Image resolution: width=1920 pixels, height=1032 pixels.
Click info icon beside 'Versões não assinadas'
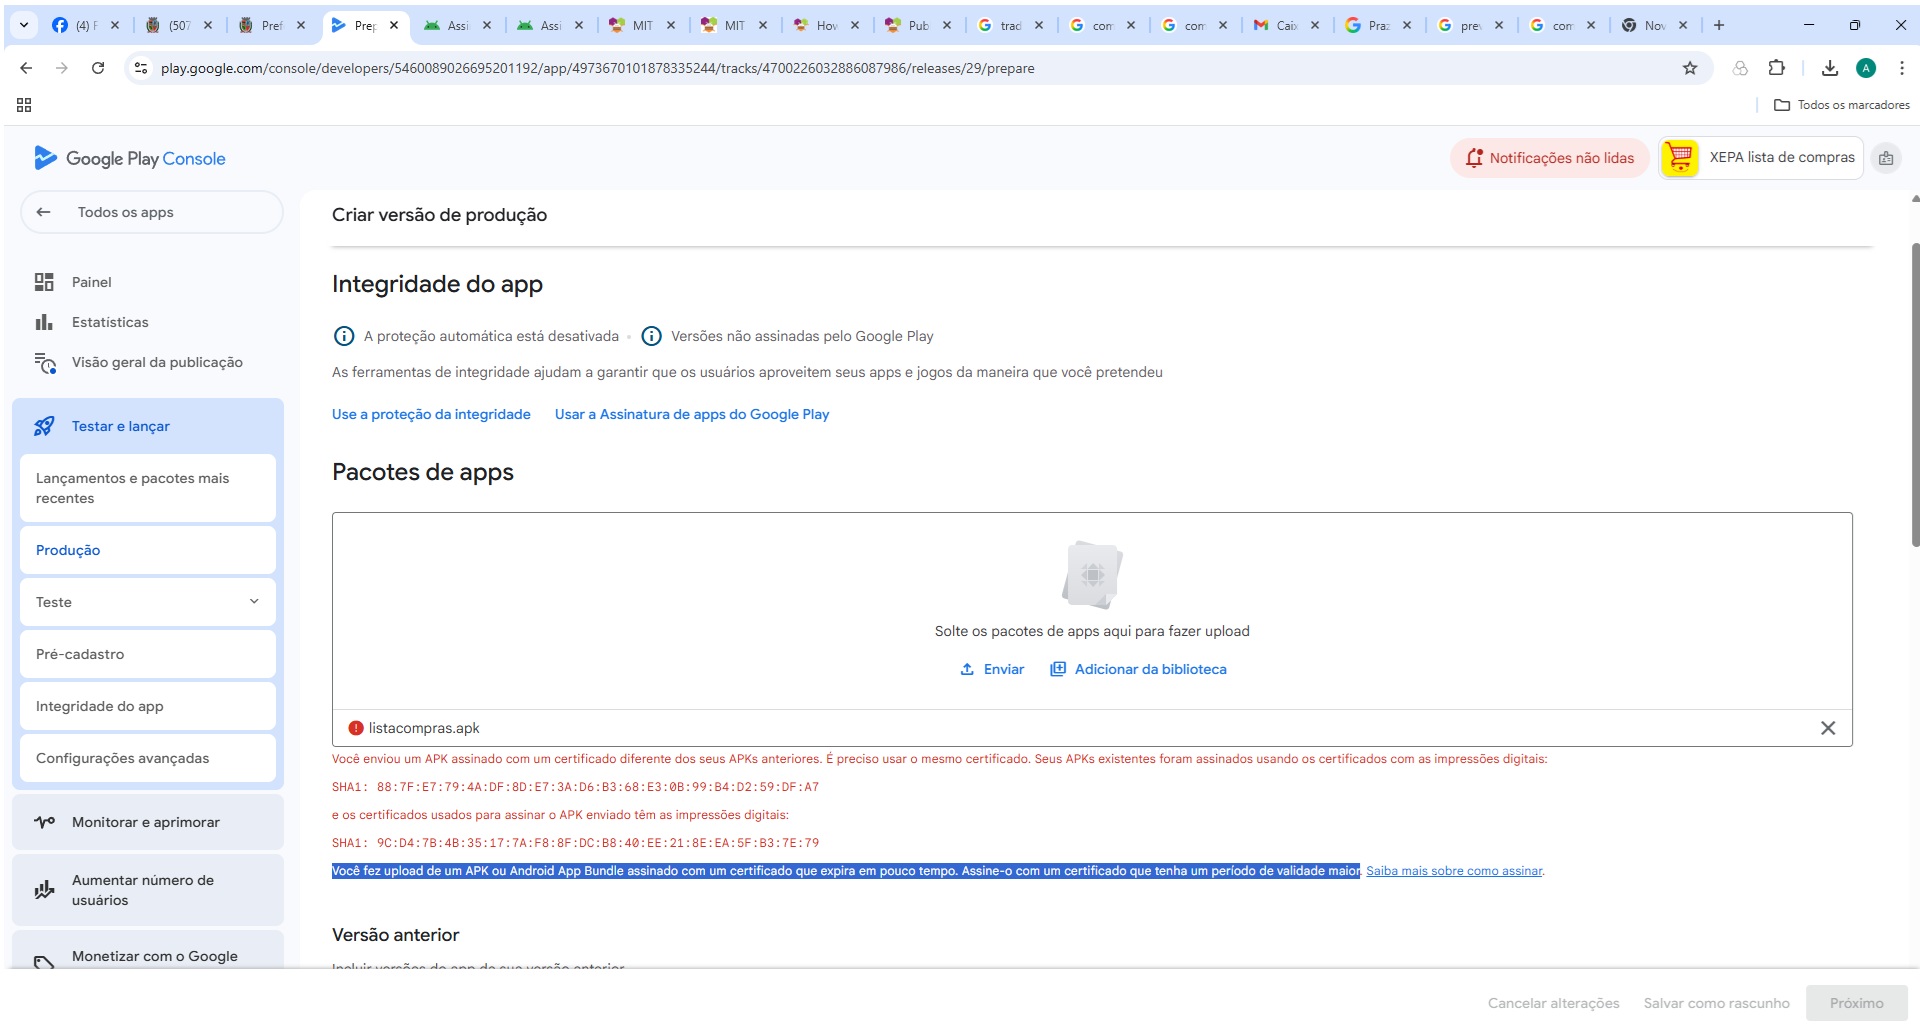coord(651,336)
